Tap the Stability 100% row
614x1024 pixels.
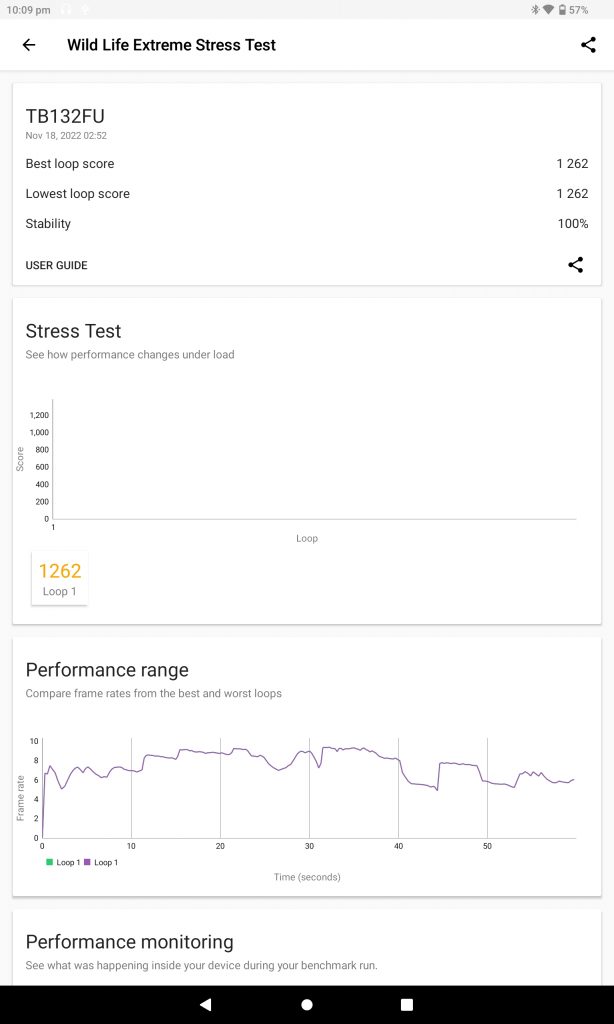point(306,224)
